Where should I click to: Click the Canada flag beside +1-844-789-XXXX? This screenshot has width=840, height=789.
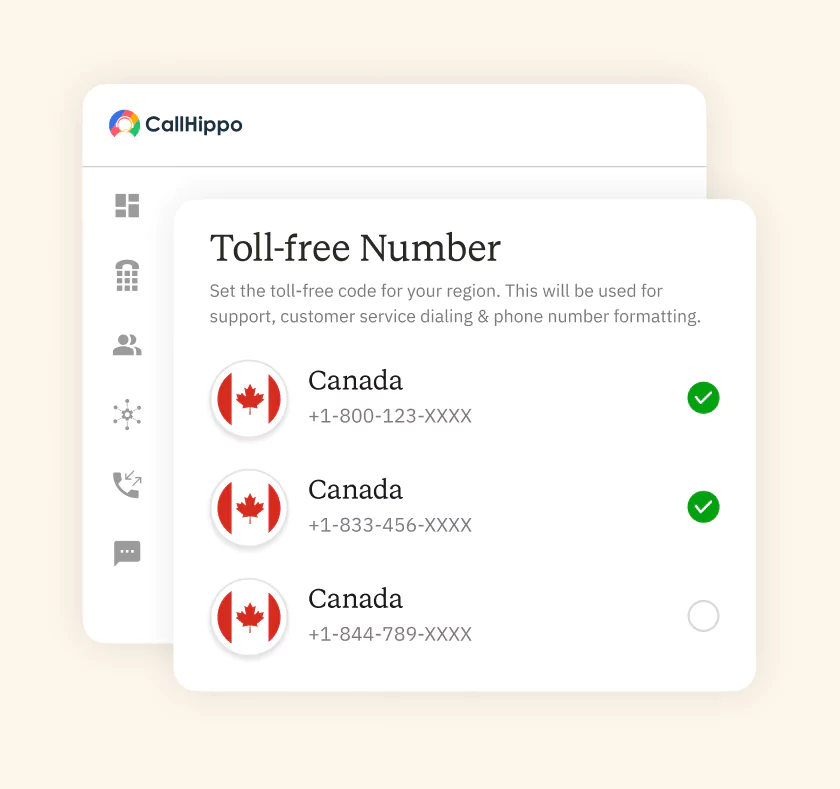point(249,617)
